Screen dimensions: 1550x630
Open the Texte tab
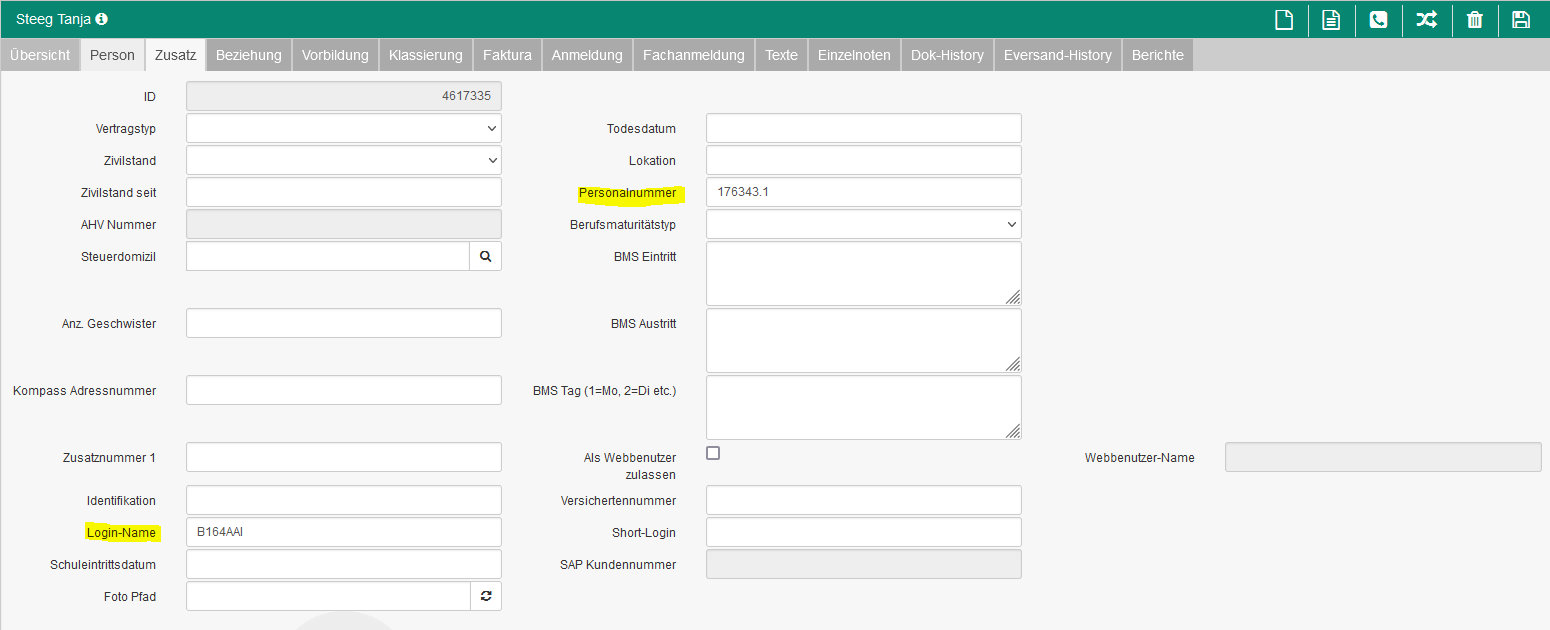point(782,55)
